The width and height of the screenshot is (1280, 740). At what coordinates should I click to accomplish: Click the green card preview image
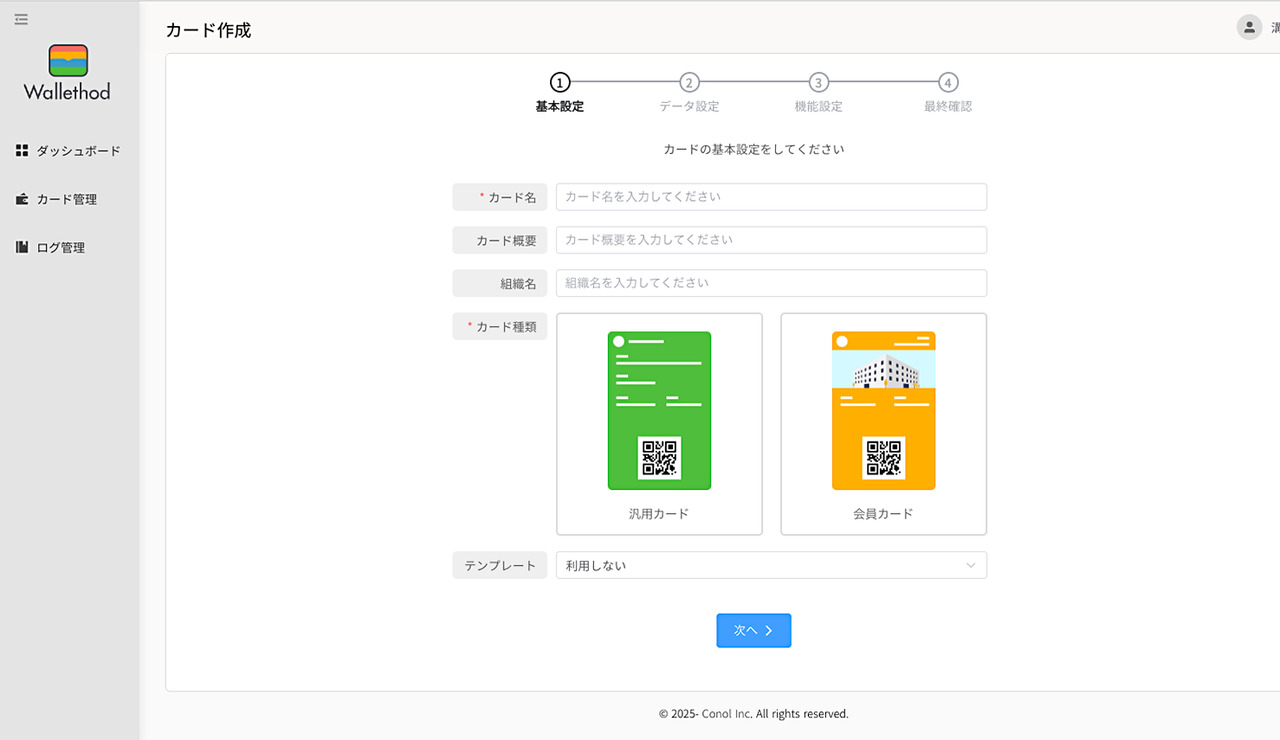659,410
